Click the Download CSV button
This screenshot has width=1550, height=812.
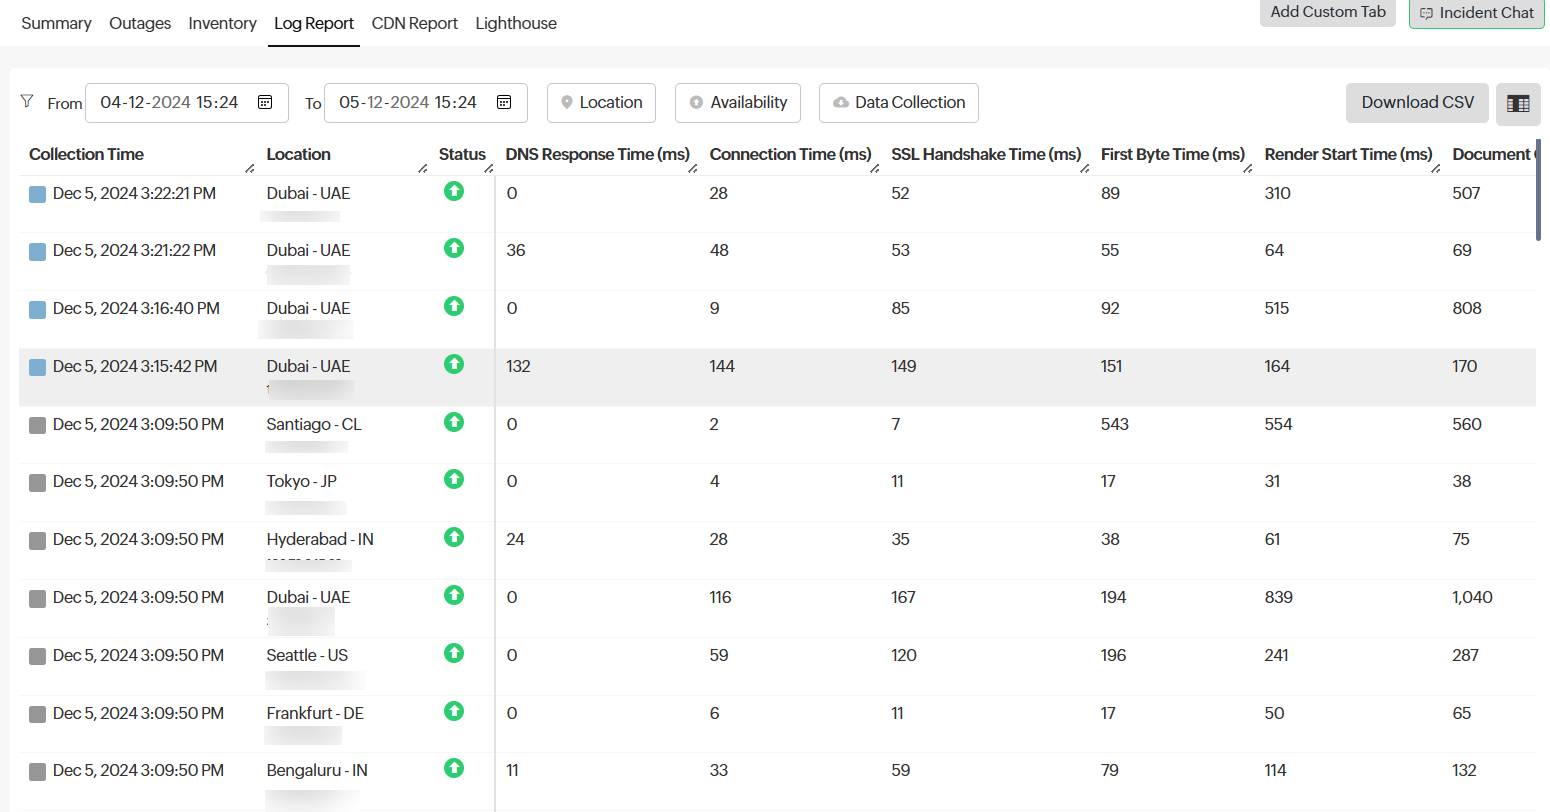1417,103
